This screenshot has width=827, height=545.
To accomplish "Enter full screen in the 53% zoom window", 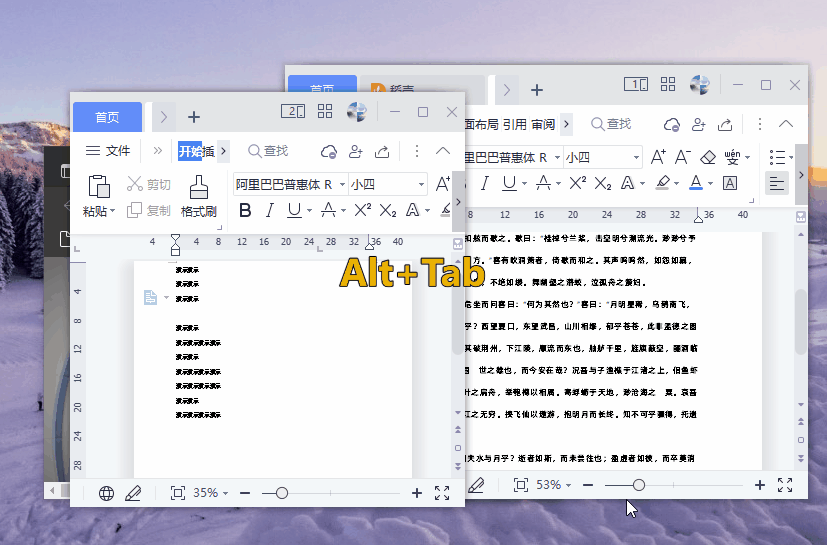I will 785,485.
